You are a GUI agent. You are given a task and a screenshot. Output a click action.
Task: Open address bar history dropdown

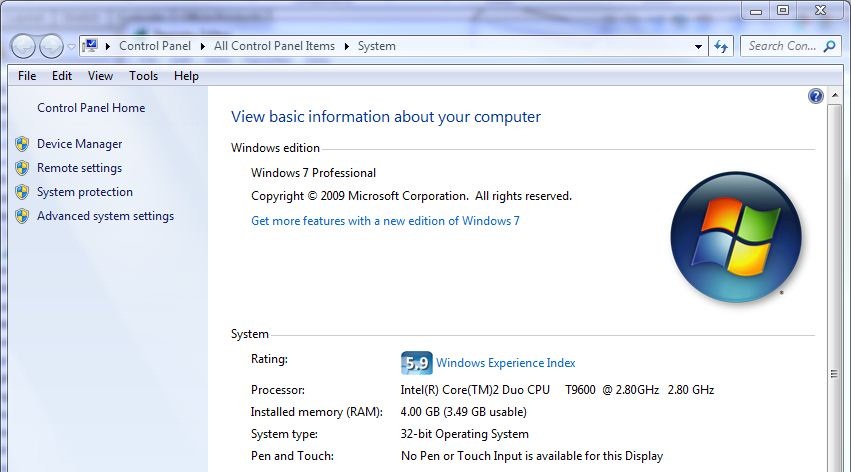[x=698, y=47]
